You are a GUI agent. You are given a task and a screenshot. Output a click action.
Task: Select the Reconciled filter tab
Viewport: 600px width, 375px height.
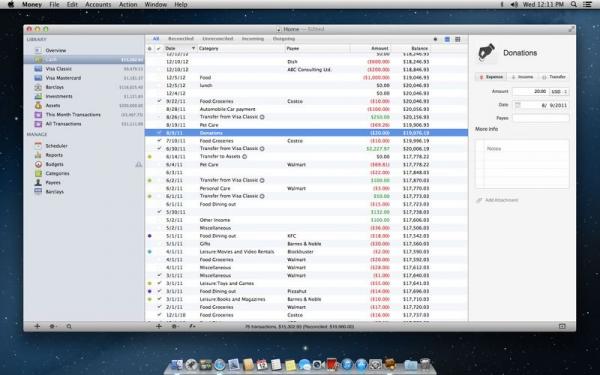click(181, 39)
